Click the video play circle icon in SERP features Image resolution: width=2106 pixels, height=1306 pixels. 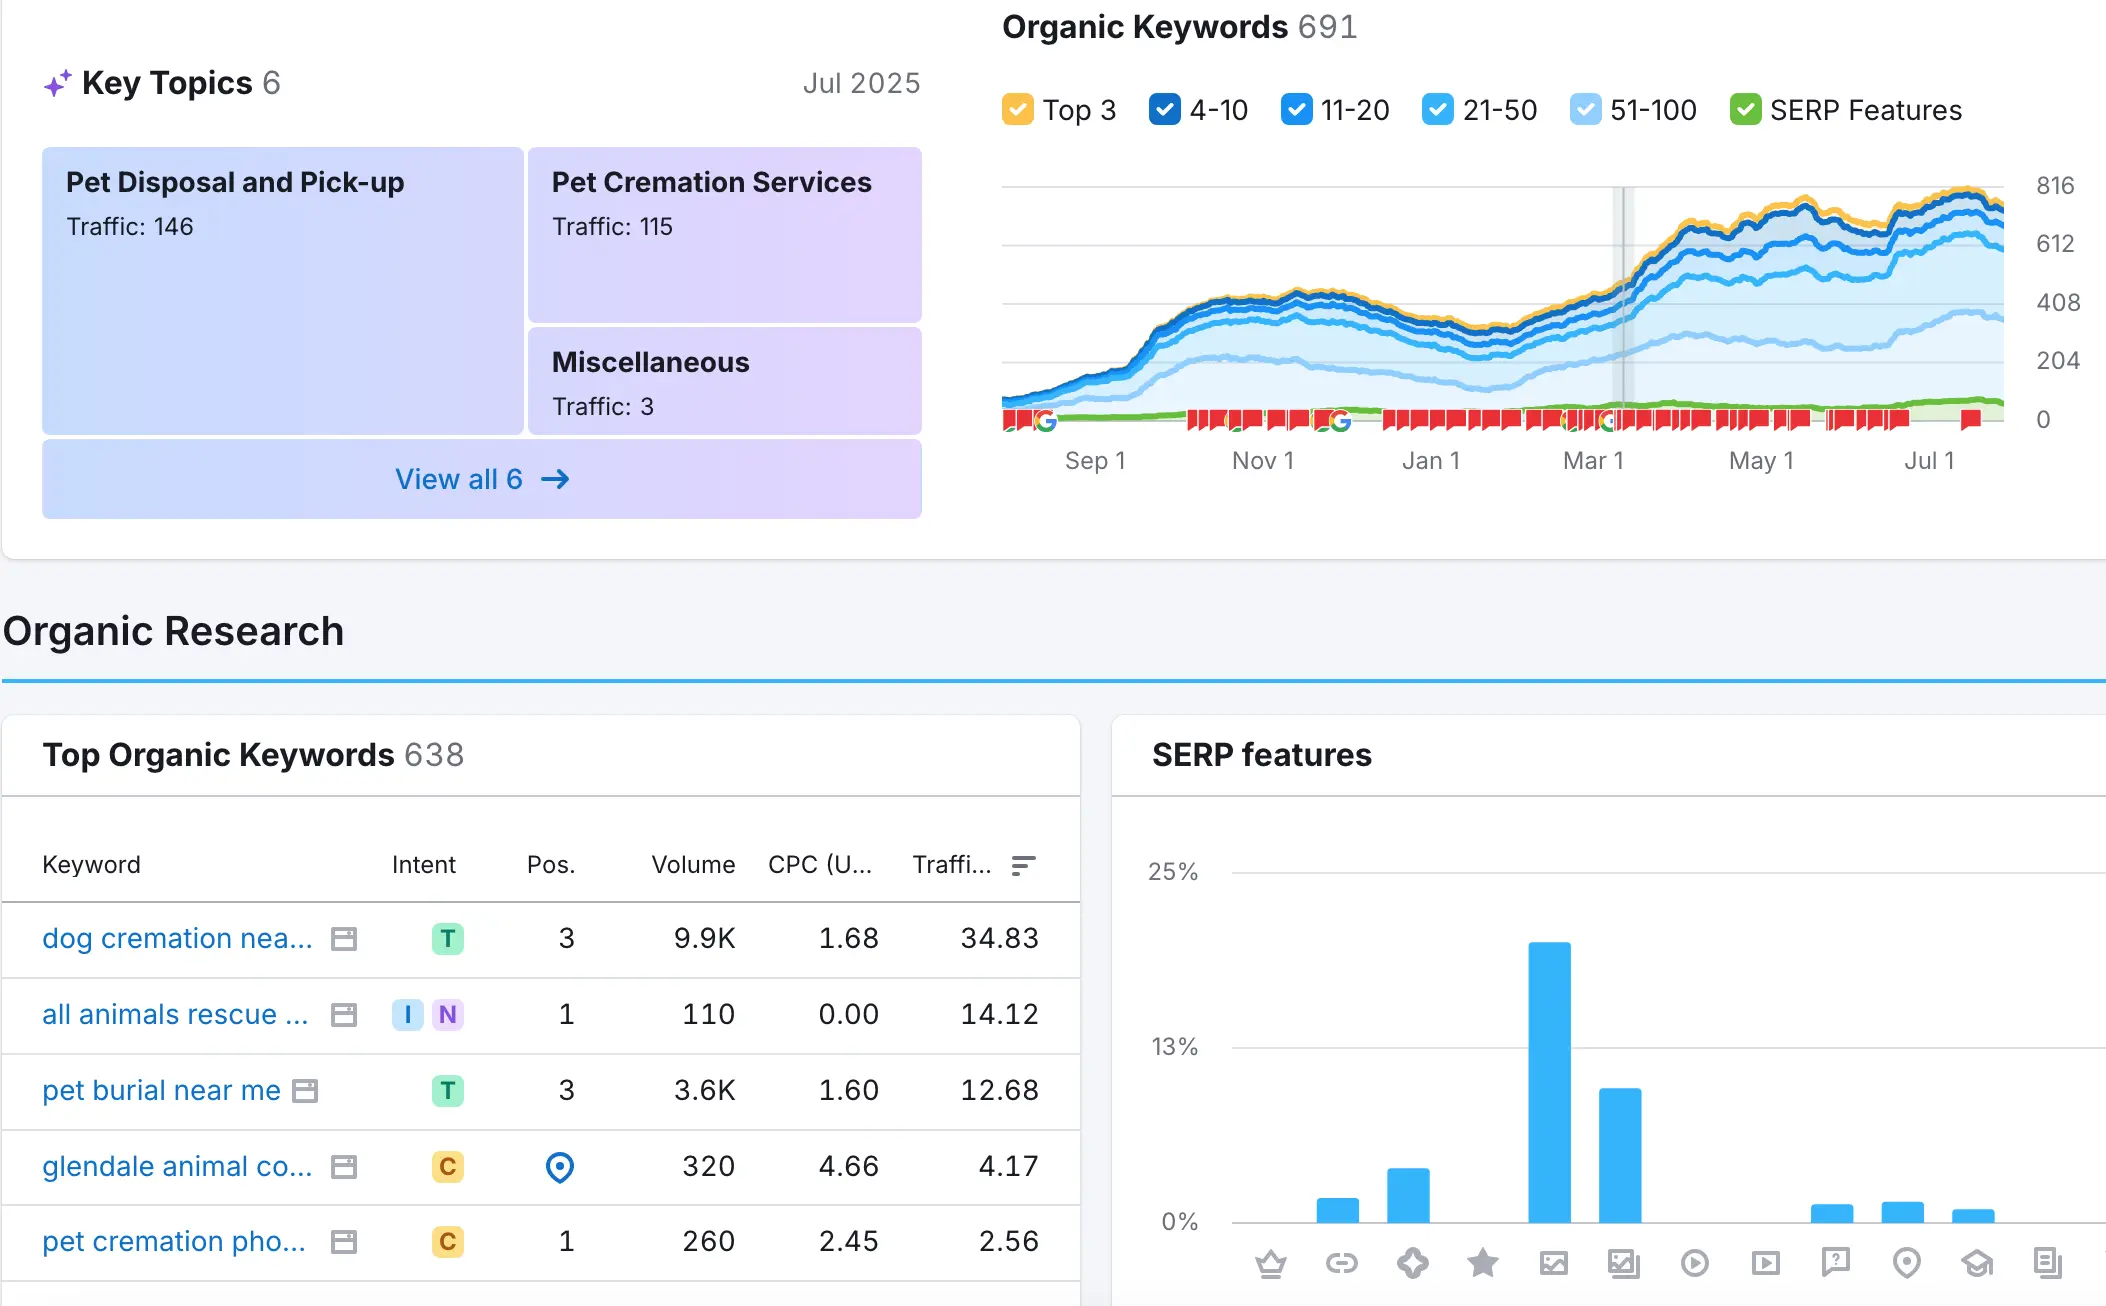tap(1694, 1264)
